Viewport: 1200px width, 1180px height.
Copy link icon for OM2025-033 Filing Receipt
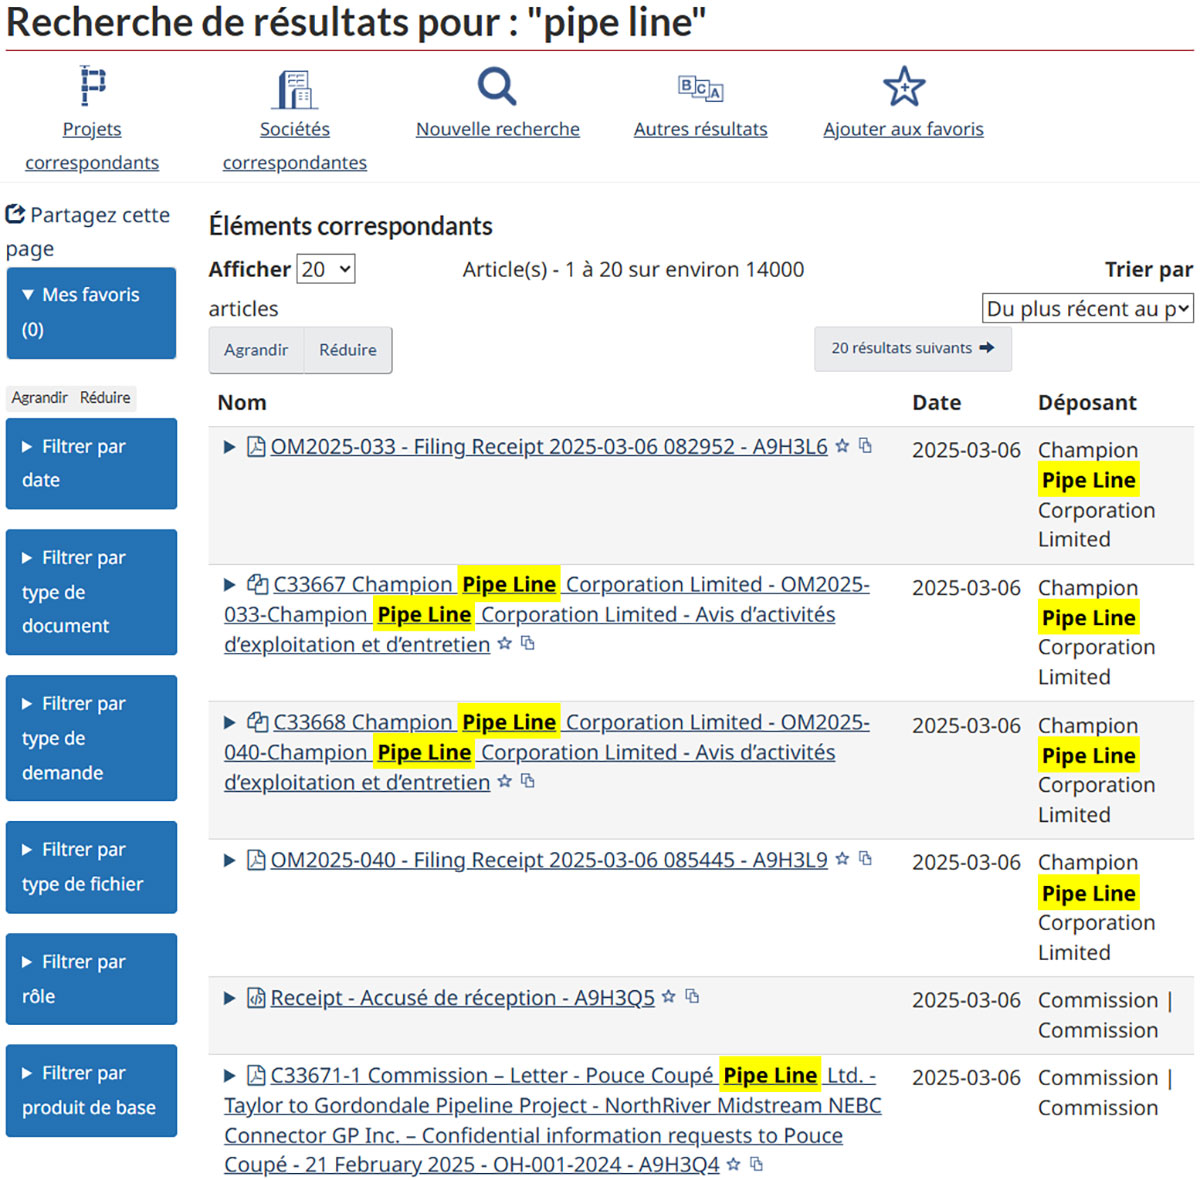[866, 446]
